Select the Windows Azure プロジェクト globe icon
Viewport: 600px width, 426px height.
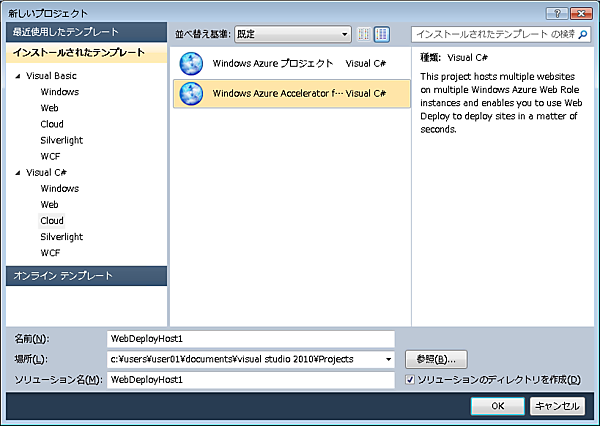191,64
